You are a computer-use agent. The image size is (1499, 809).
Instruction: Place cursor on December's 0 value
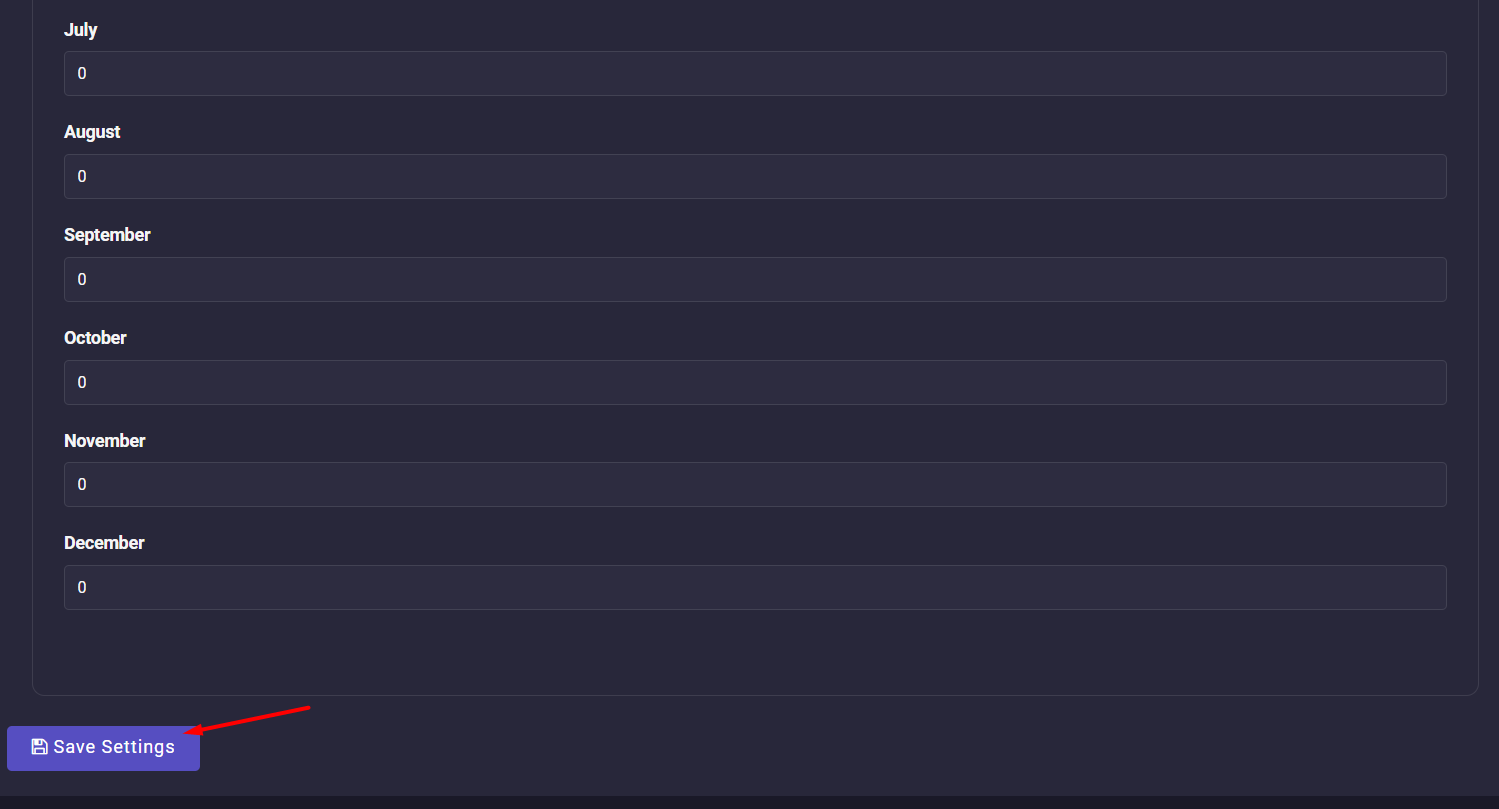coord(82,588)
